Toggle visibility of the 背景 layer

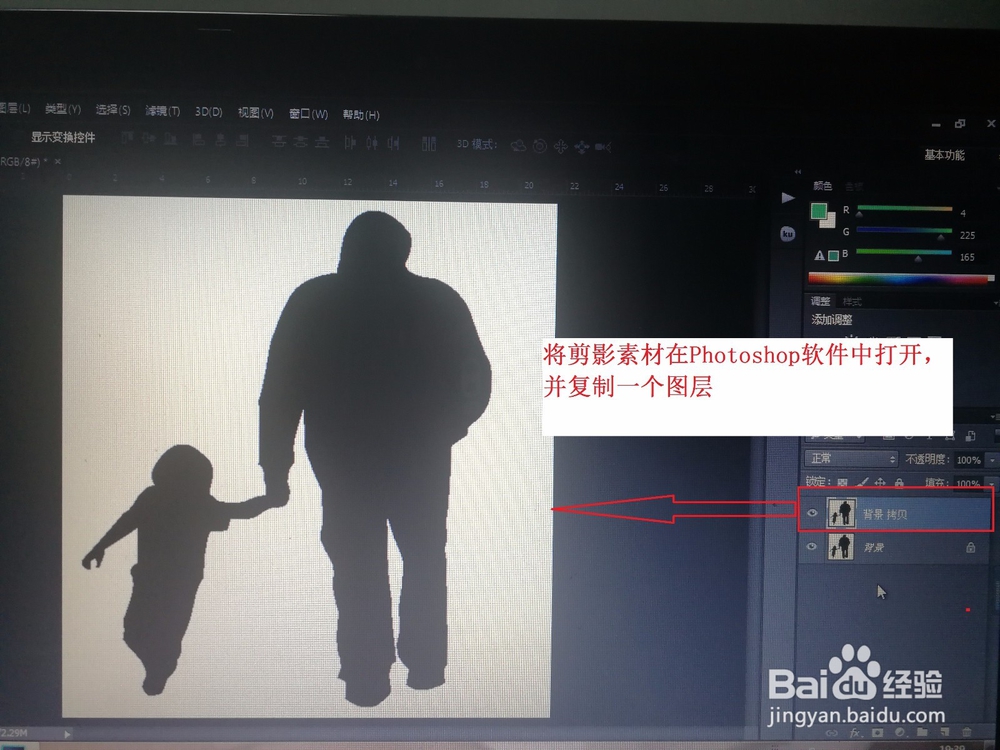[812, 546]
